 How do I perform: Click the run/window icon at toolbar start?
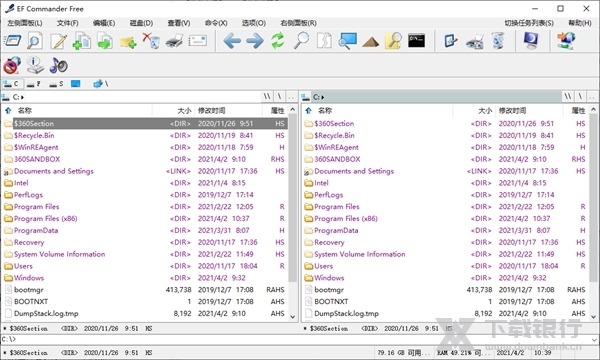12,41
